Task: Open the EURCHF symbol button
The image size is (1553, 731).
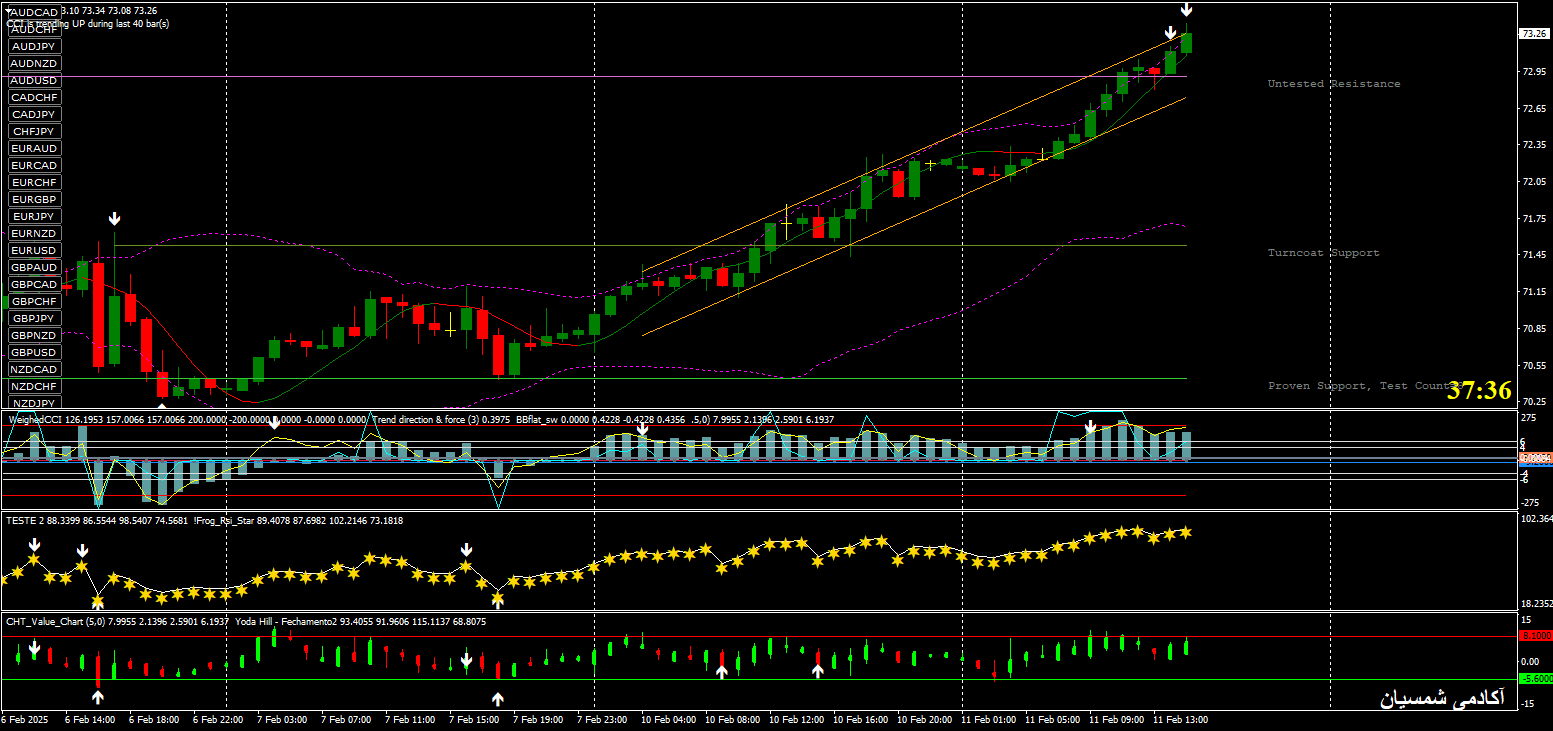Action: click(x=34, y=182)
